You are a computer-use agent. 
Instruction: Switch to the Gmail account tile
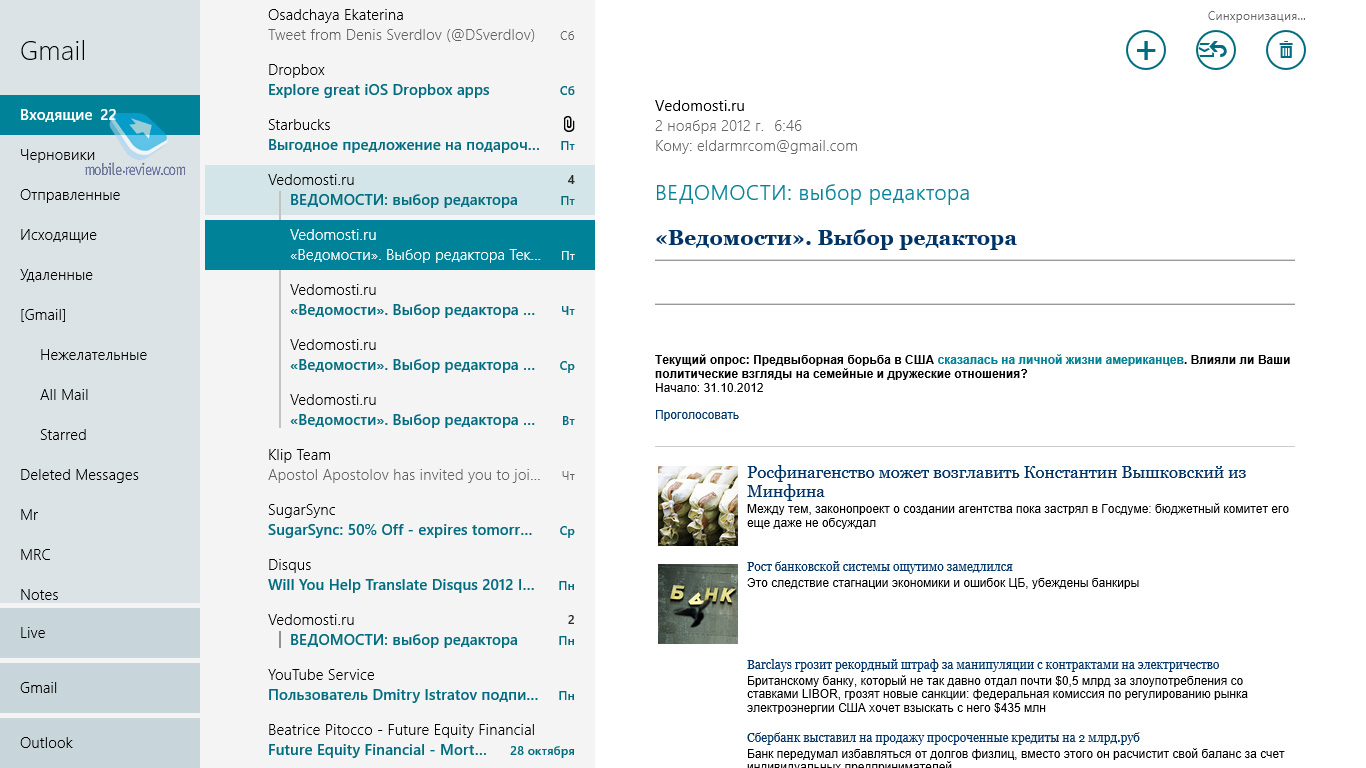pyautogui.click(x=100, y=688)
